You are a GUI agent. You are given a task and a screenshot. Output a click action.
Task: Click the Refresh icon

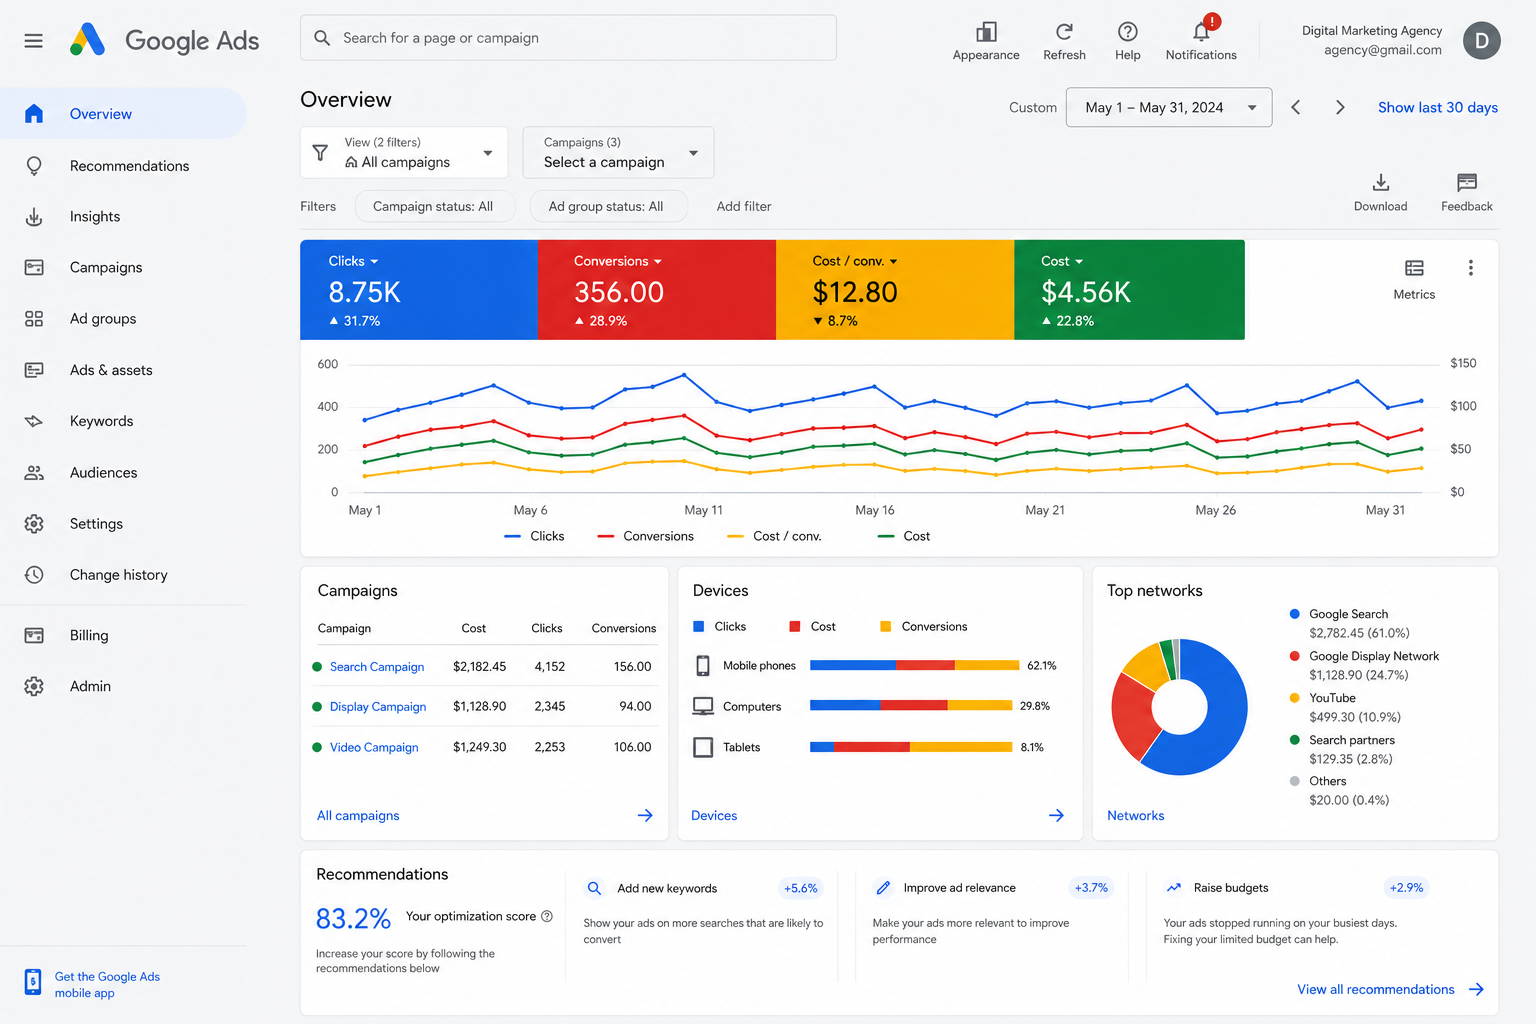pos(1064,32)
